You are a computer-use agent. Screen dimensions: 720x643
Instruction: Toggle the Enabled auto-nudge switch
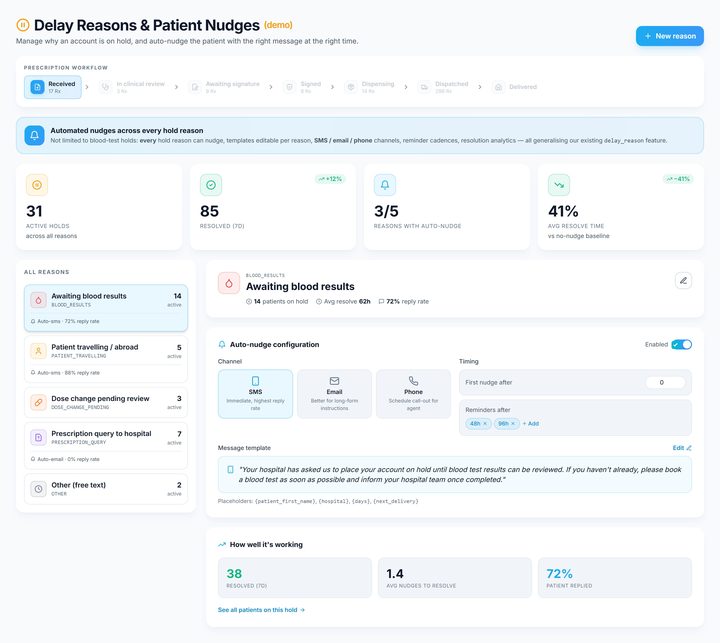click(681, 344)
